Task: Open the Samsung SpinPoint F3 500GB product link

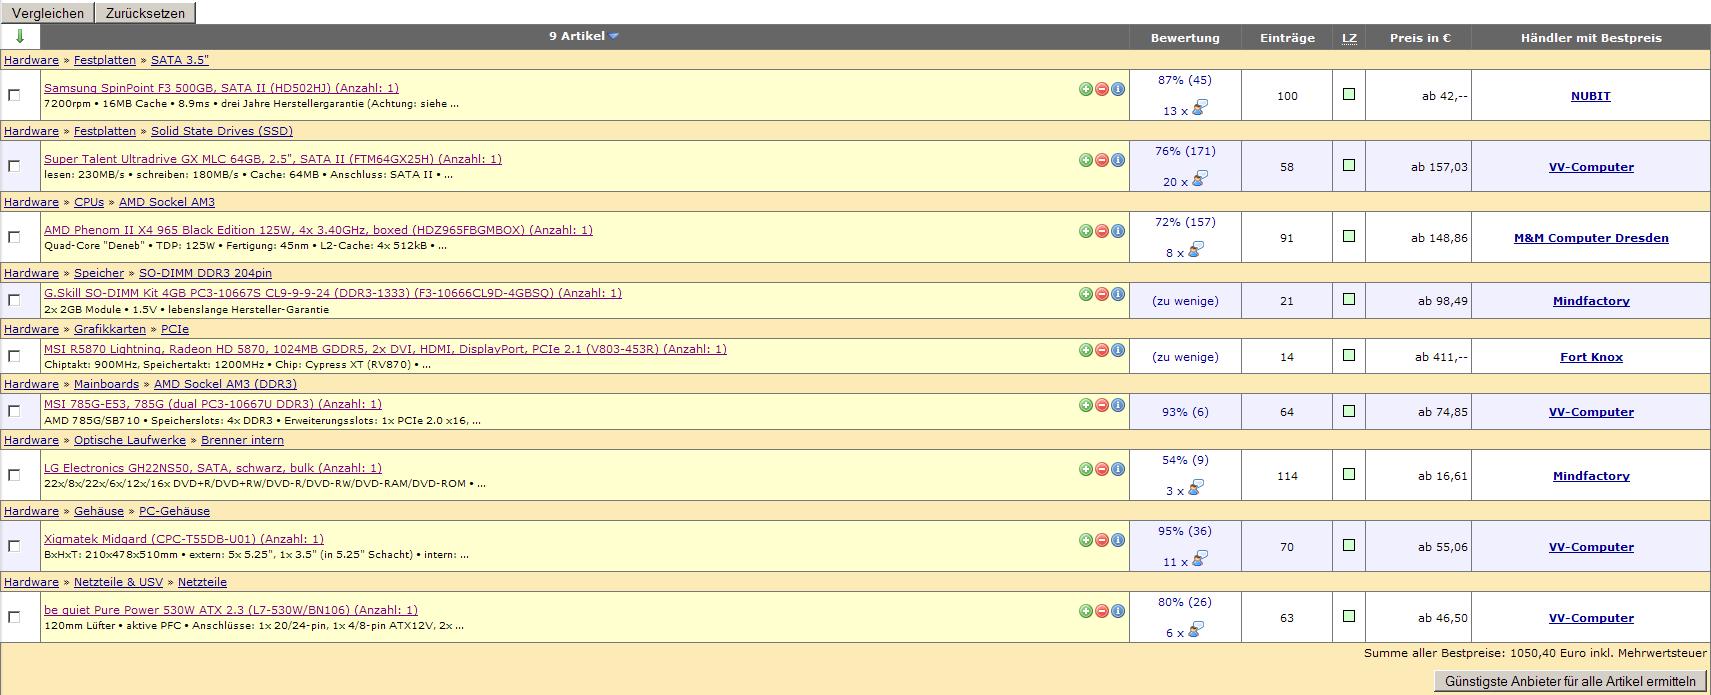Action: click(x=221, y=88)
